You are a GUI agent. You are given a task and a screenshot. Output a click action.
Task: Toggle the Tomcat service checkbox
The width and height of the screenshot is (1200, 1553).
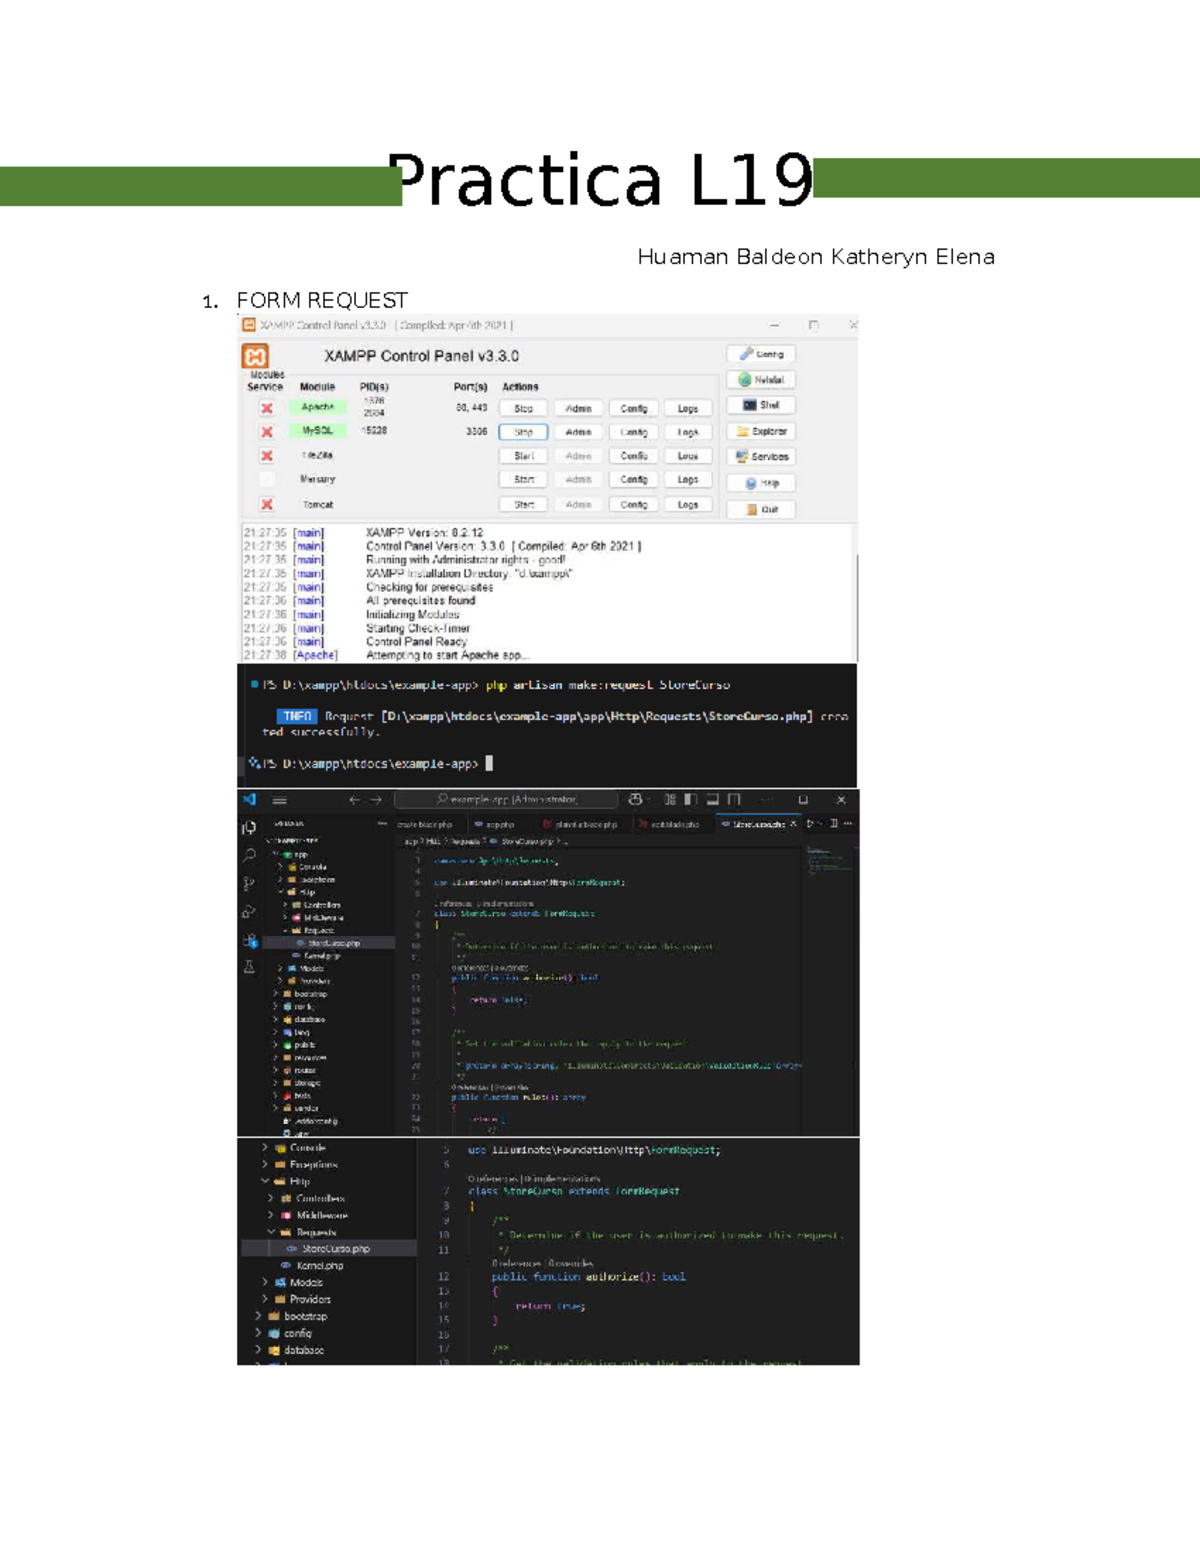pos(266,503)
